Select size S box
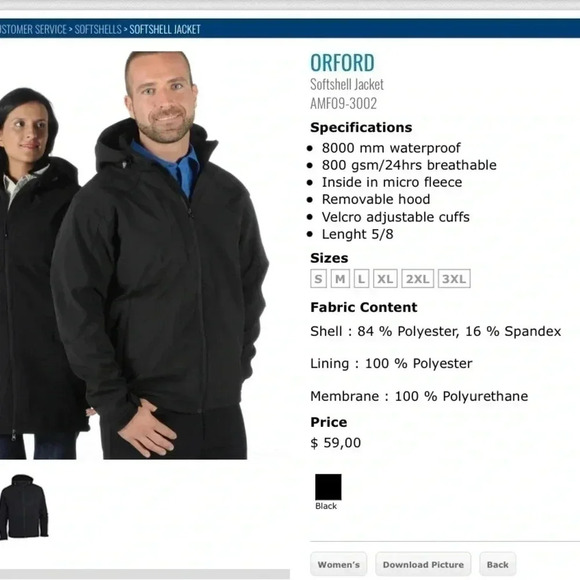 (318, 279)
